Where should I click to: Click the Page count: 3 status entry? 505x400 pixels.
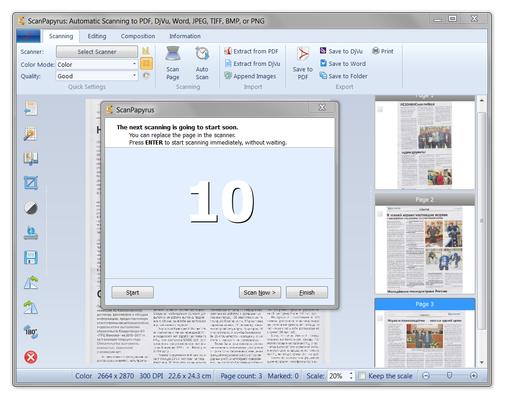click(241, 376)
